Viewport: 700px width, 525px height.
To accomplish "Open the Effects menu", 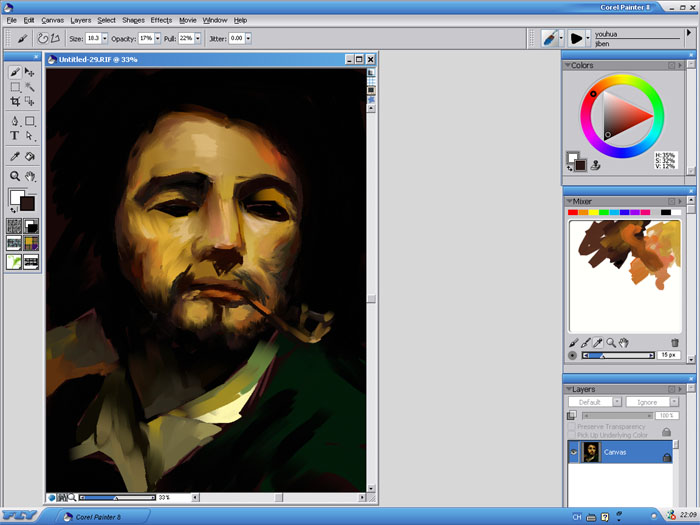I will click(x=161, y=20).
